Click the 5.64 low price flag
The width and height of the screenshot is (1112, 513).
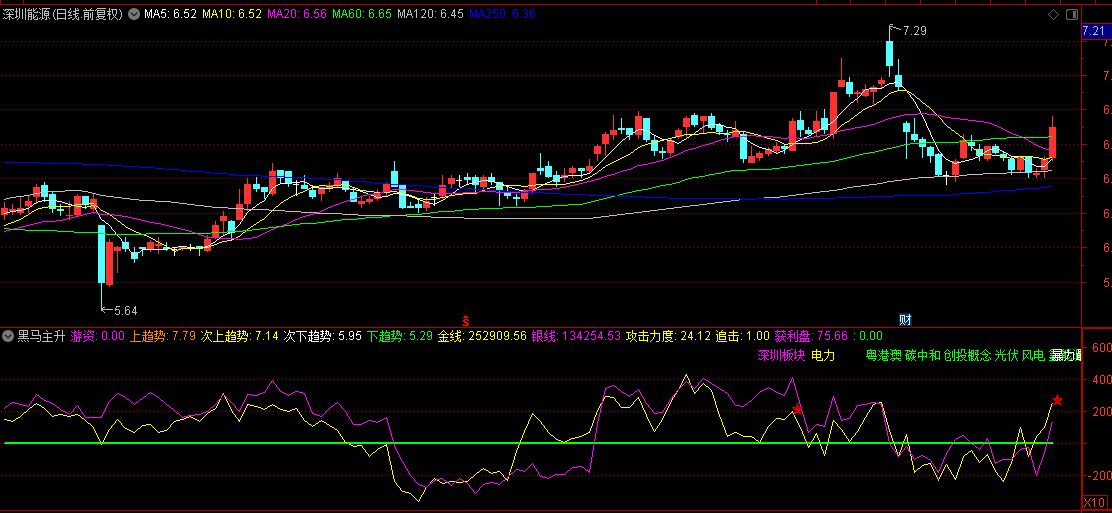pos(125,310)
